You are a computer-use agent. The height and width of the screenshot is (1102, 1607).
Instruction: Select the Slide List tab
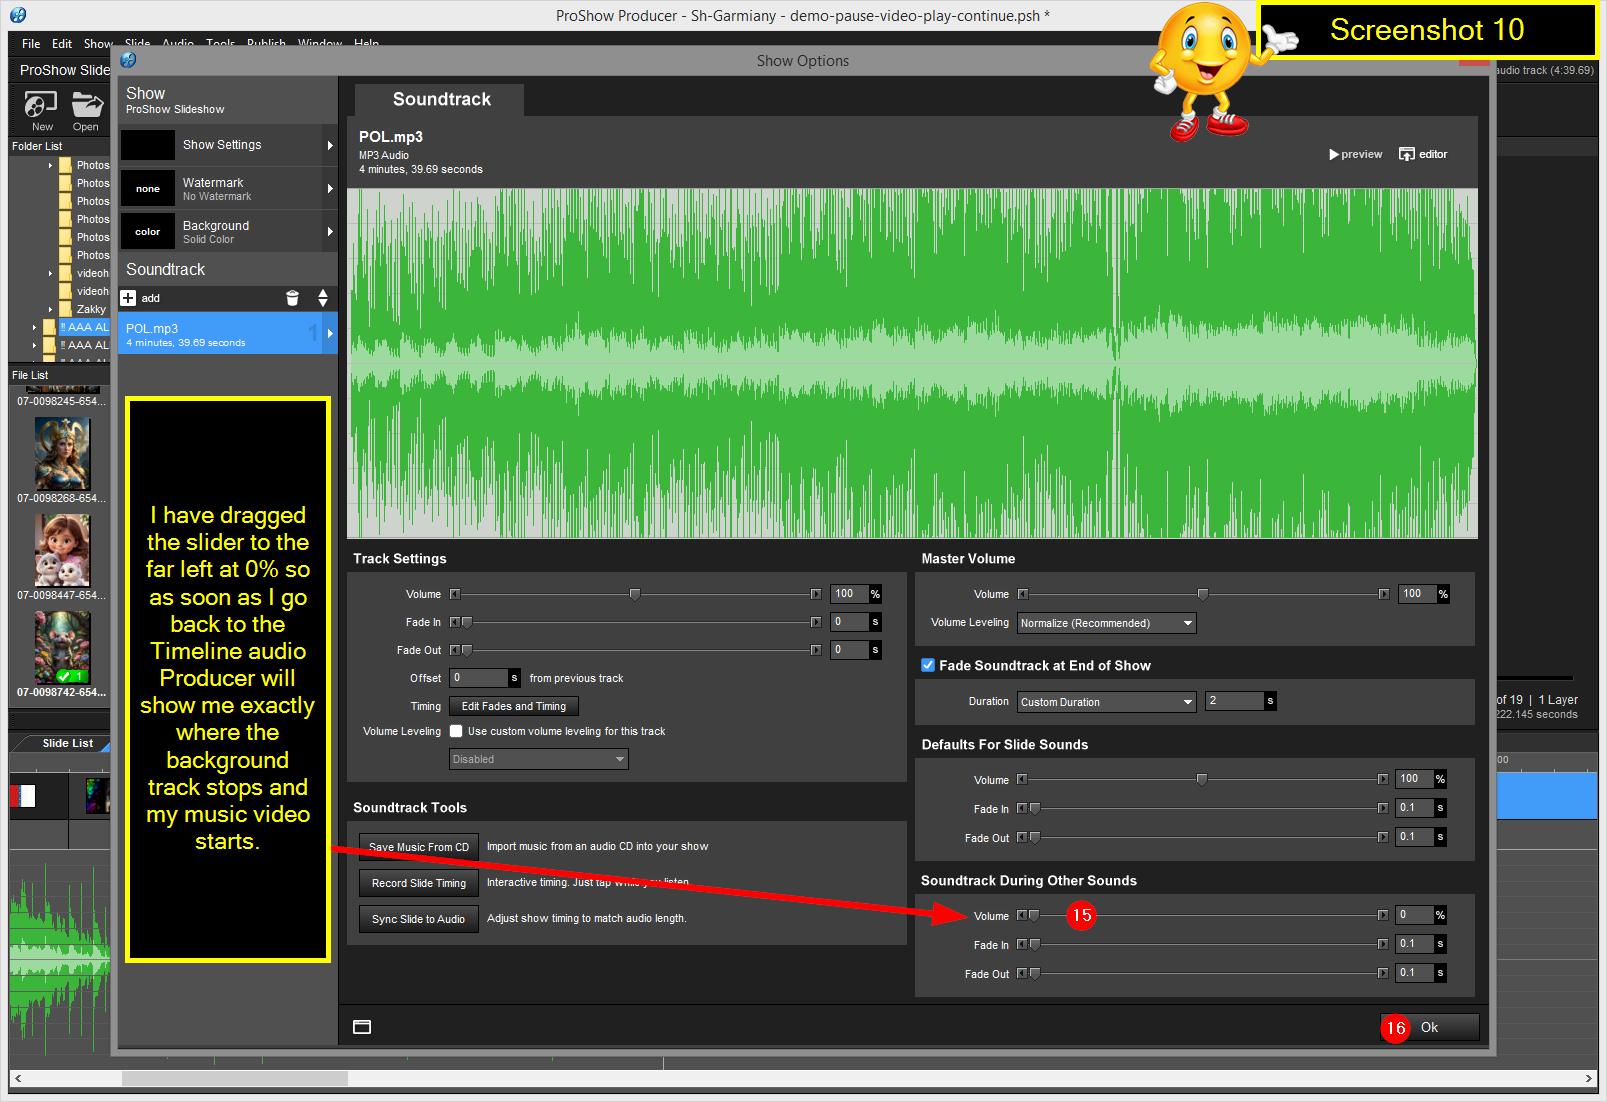[67, 743]
